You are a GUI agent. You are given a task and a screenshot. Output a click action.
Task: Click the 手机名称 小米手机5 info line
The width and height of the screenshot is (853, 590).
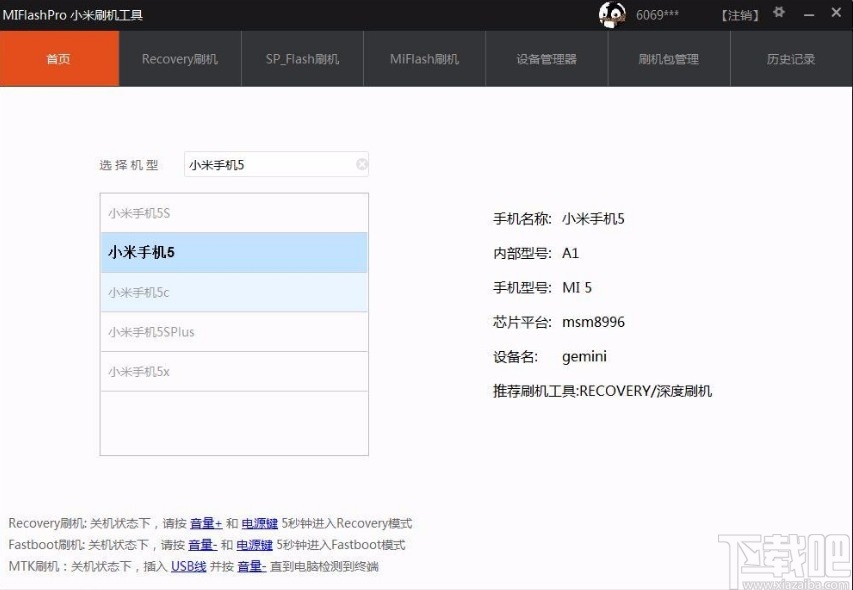559,219
